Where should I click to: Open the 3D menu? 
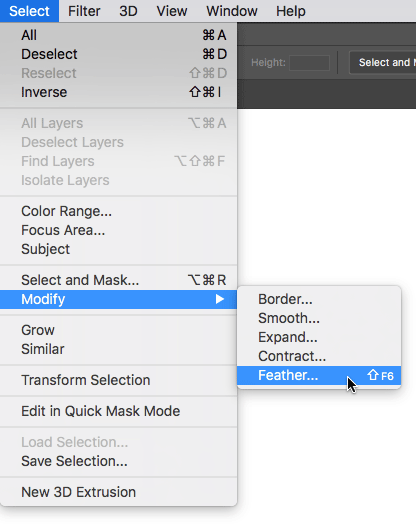pos(128,11)
